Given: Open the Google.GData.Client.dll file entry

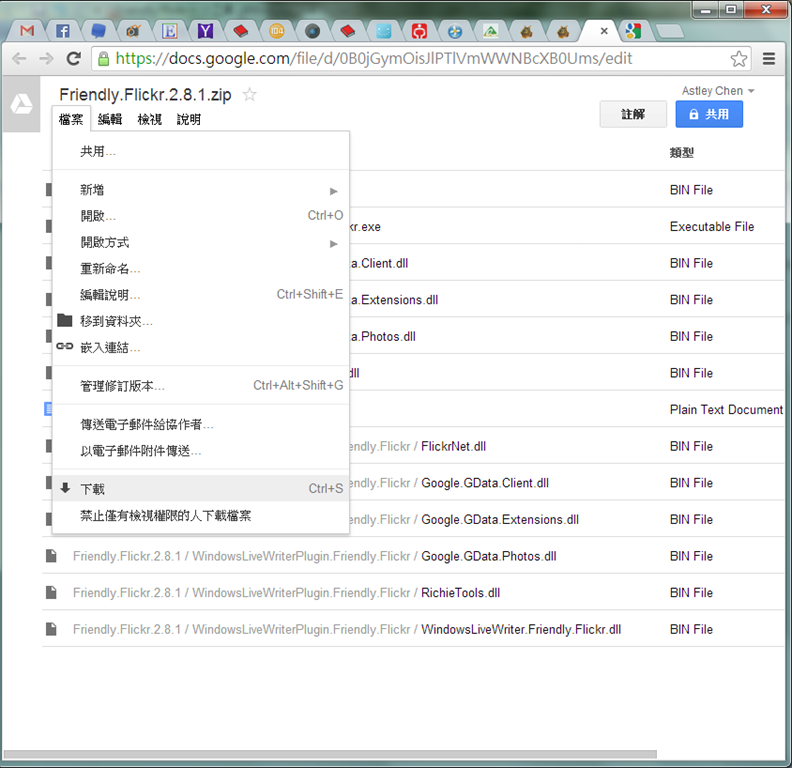Looking at the screenshot, I should pyautogui.click(x=485, y=483).
